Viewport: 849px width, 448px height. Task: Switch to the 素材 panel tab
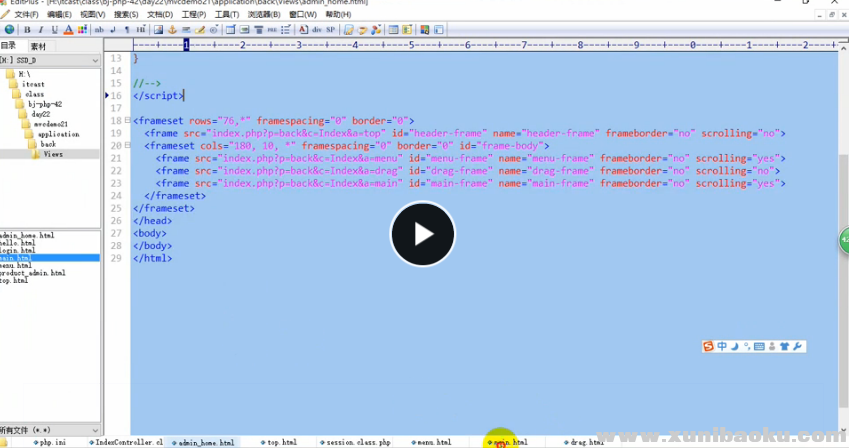pyautogui.click(x=38, y=46)
